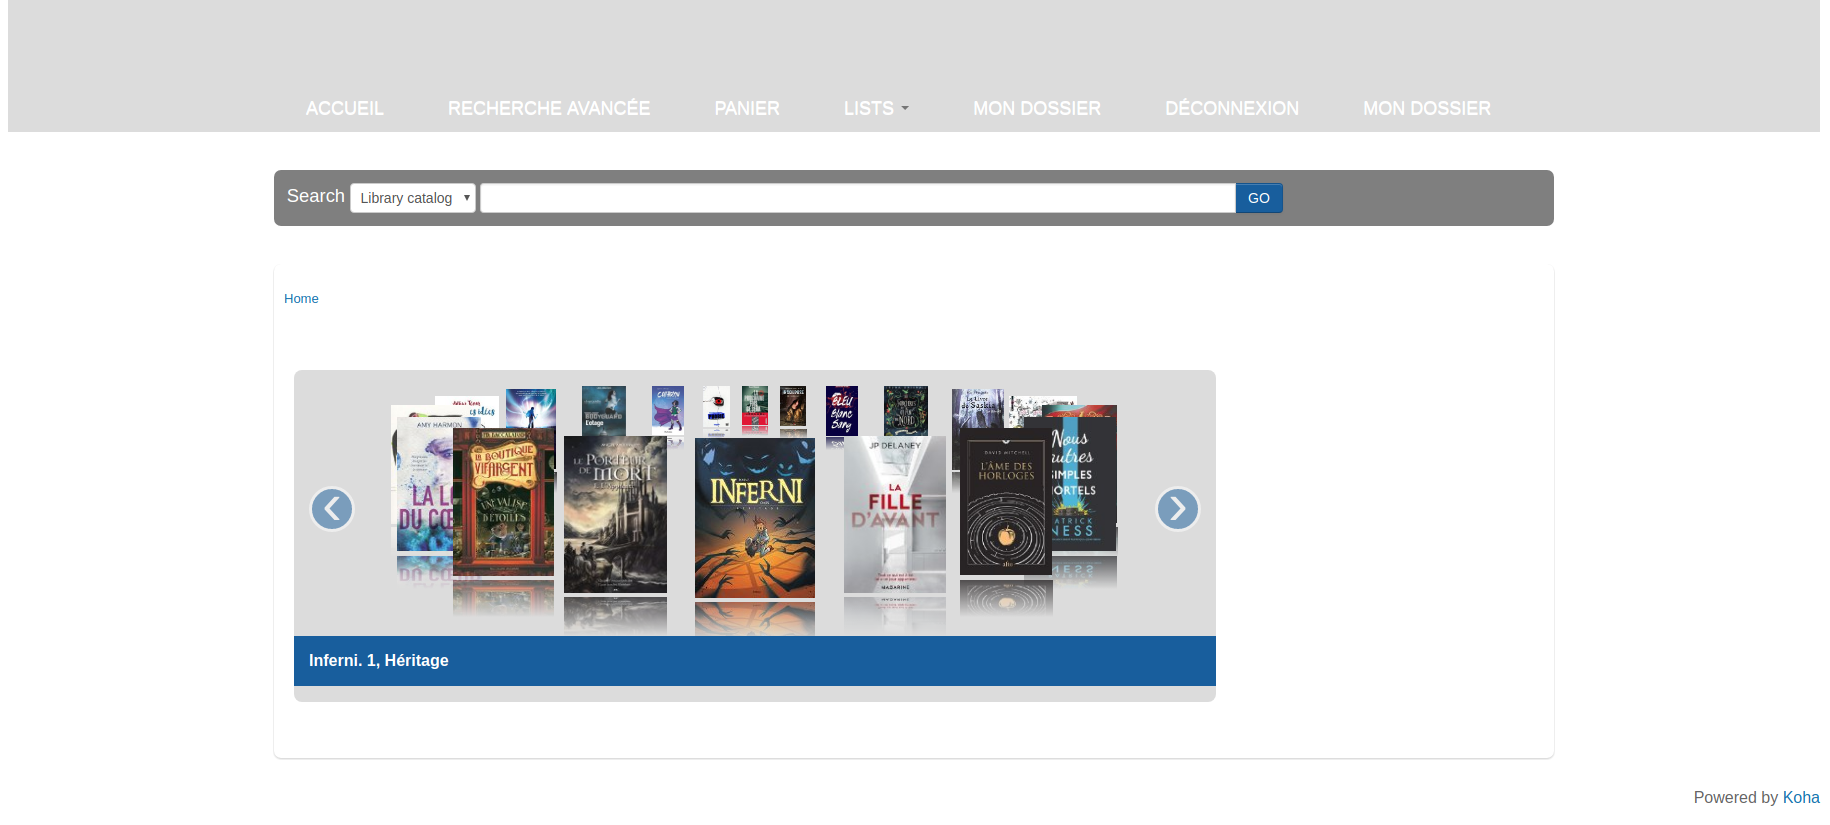This screenshot has height=825, width=1830.
Task: Select the Inferni book cover
Action: tap(755, 518)
